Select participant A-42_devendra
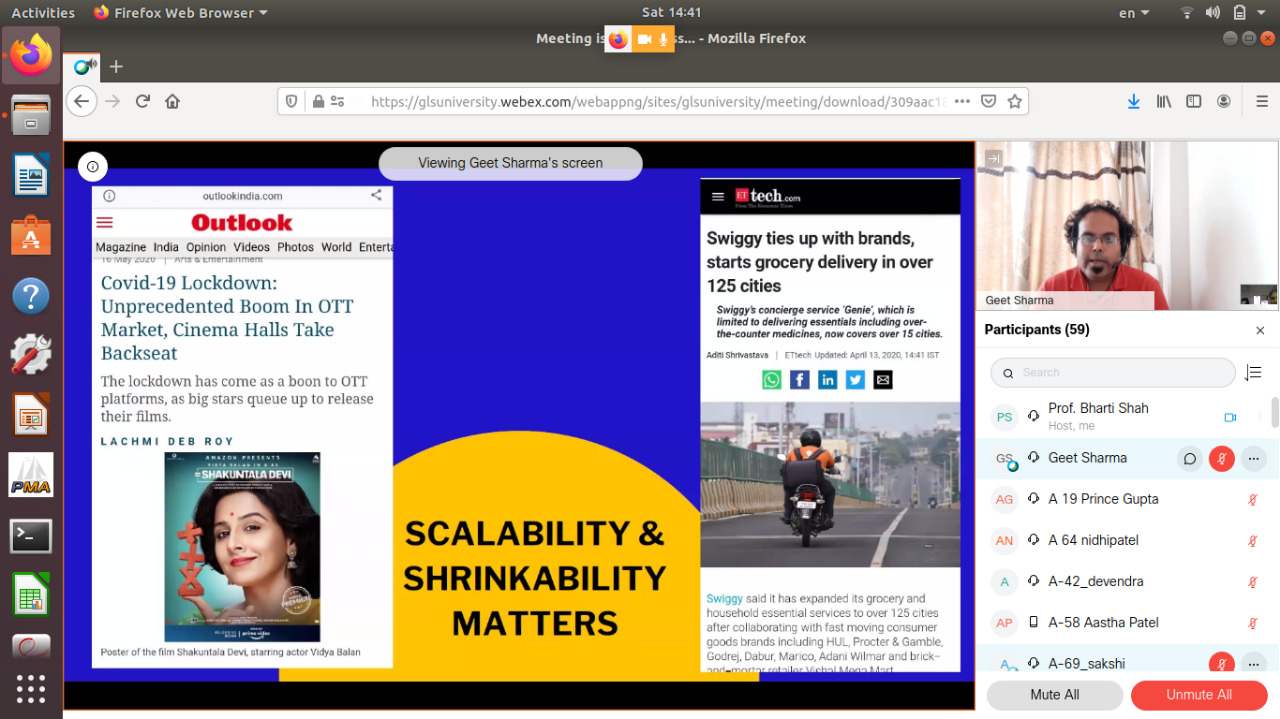 pos(1123,581)
